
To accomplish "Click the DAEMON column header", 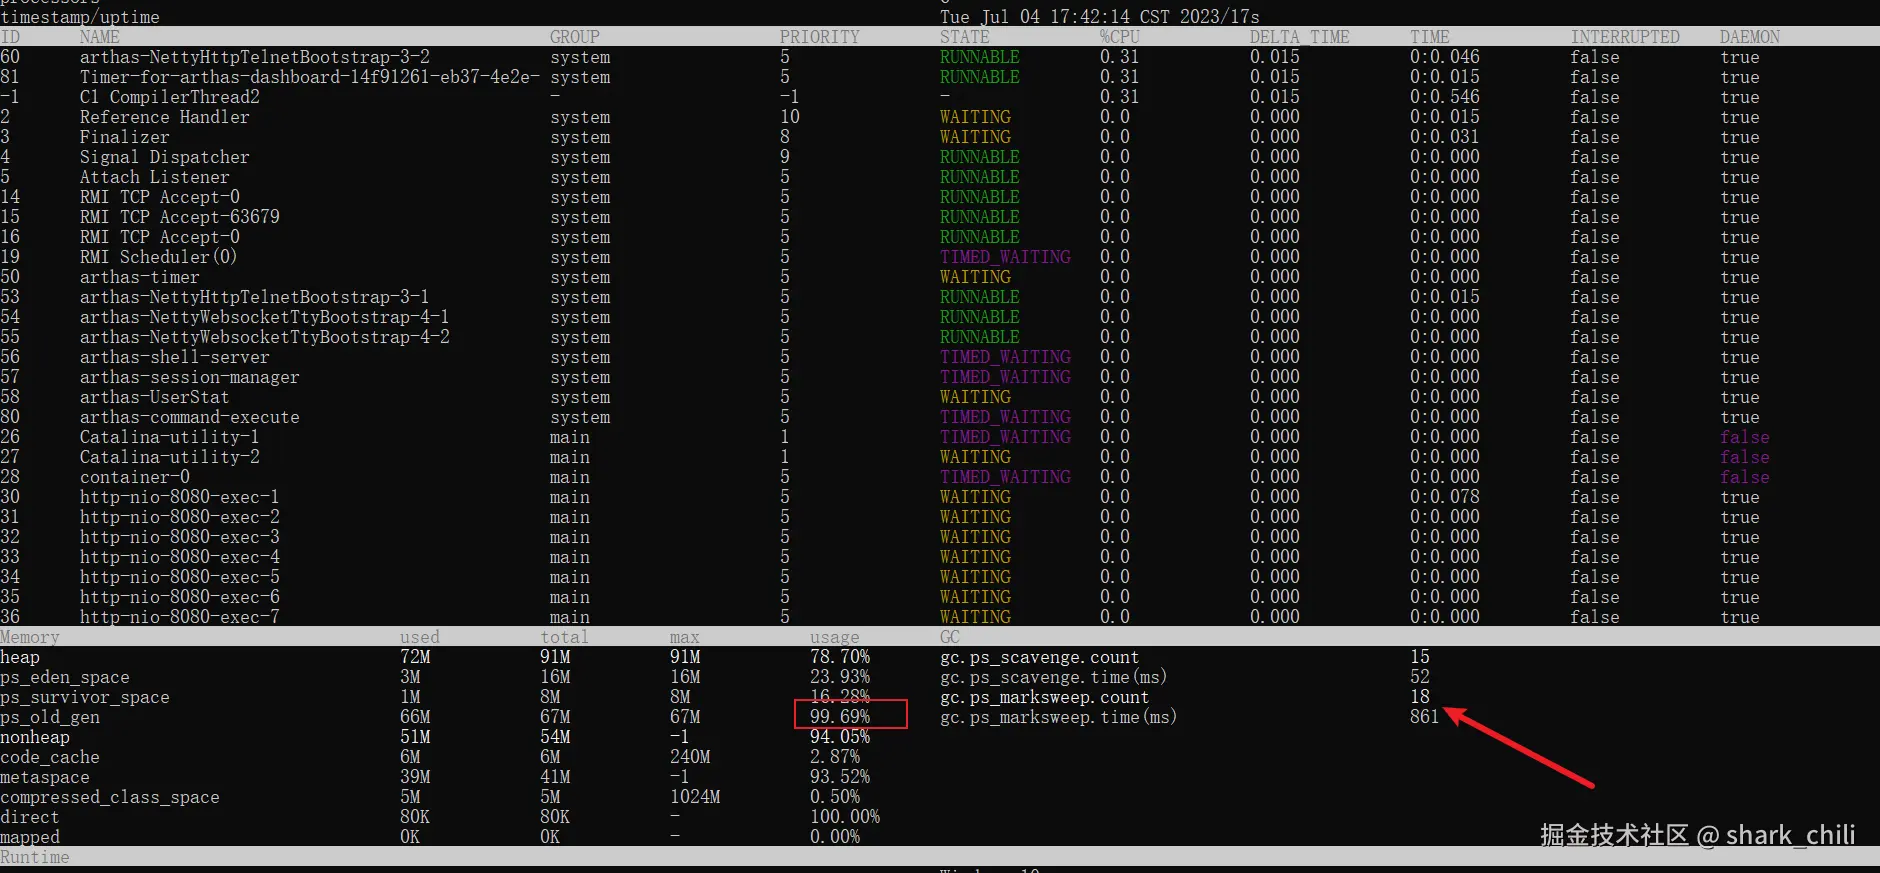I will click(x=1750, y=37).
